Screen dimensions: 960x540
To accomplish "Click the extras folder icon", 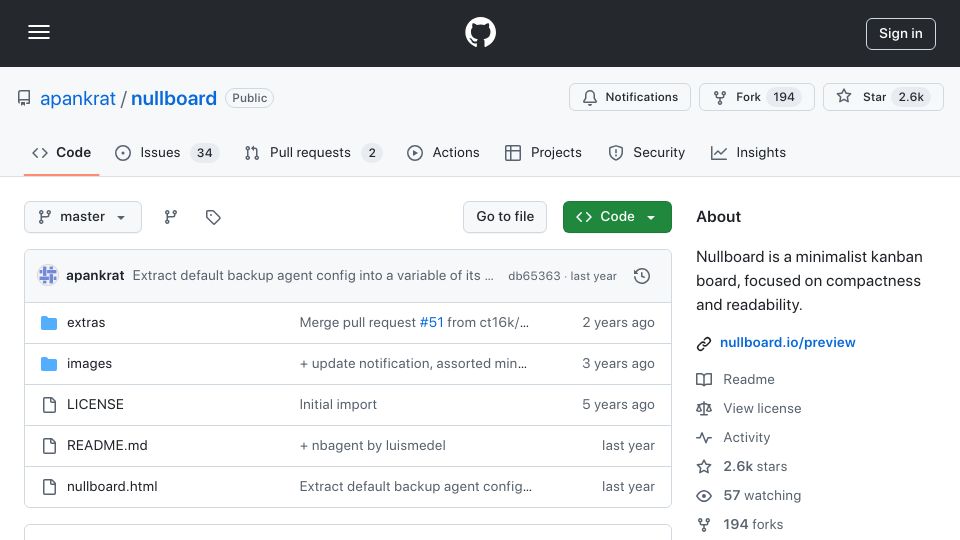I will (49, 323).
